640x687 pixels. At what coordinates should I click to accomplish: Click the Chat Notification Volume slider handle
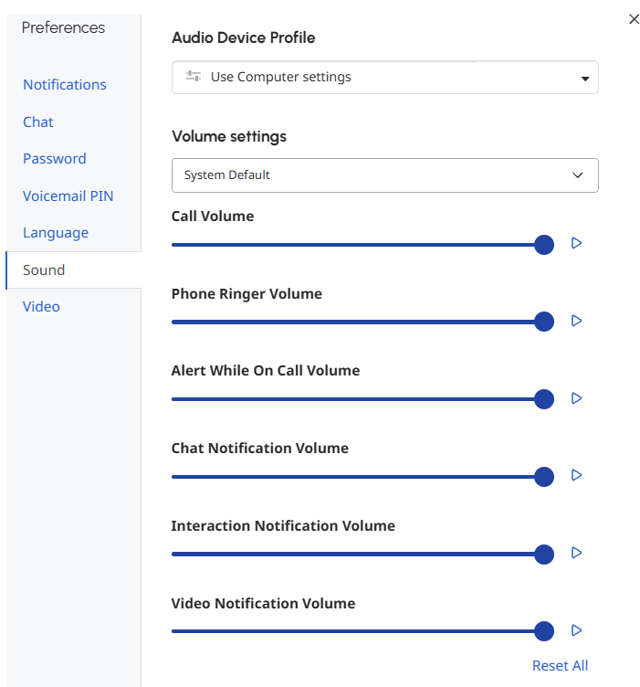(544, 477)
